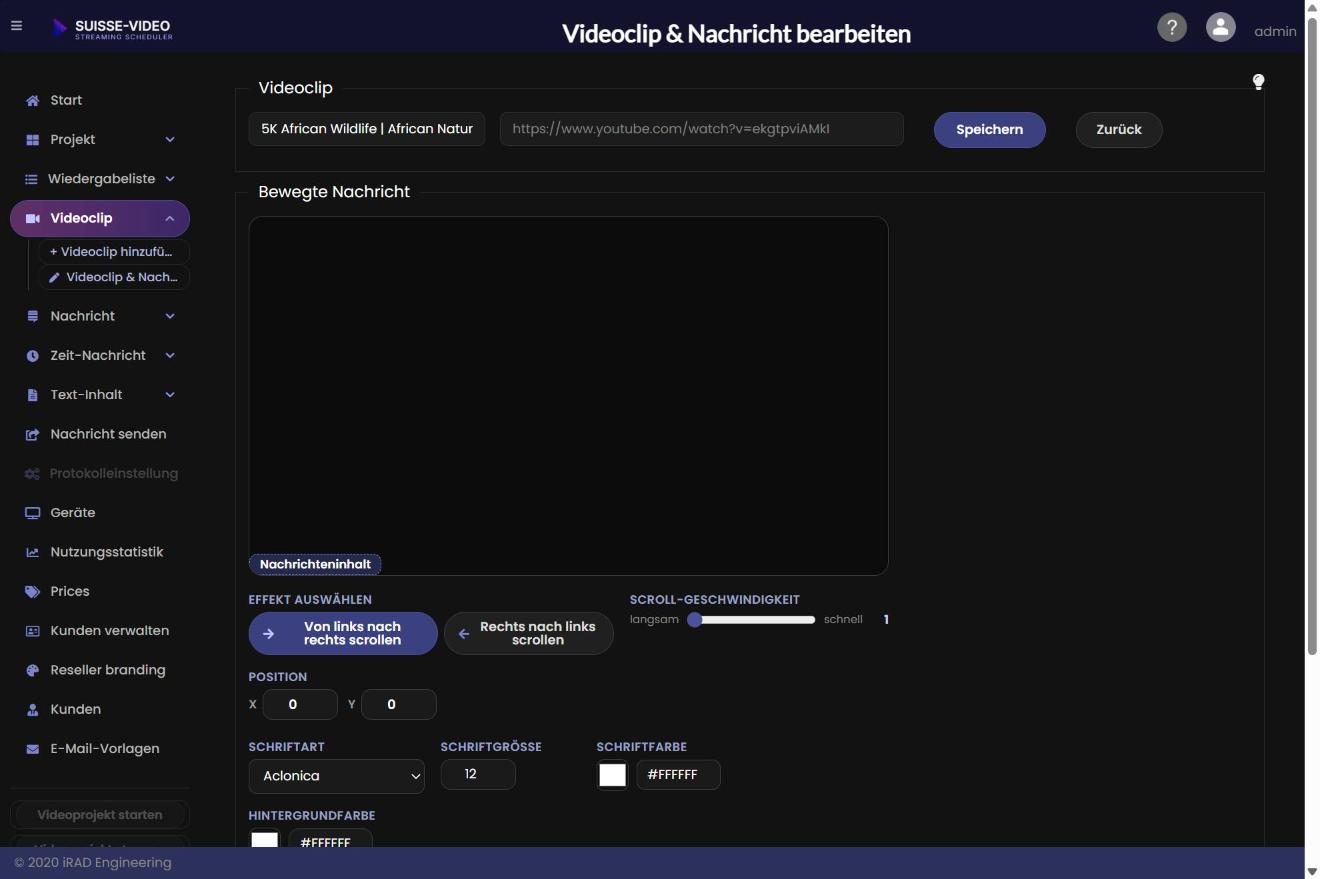Click the Nachrichteninhalt tag
The image size is (1320, 879).
(x=315, y=565)
